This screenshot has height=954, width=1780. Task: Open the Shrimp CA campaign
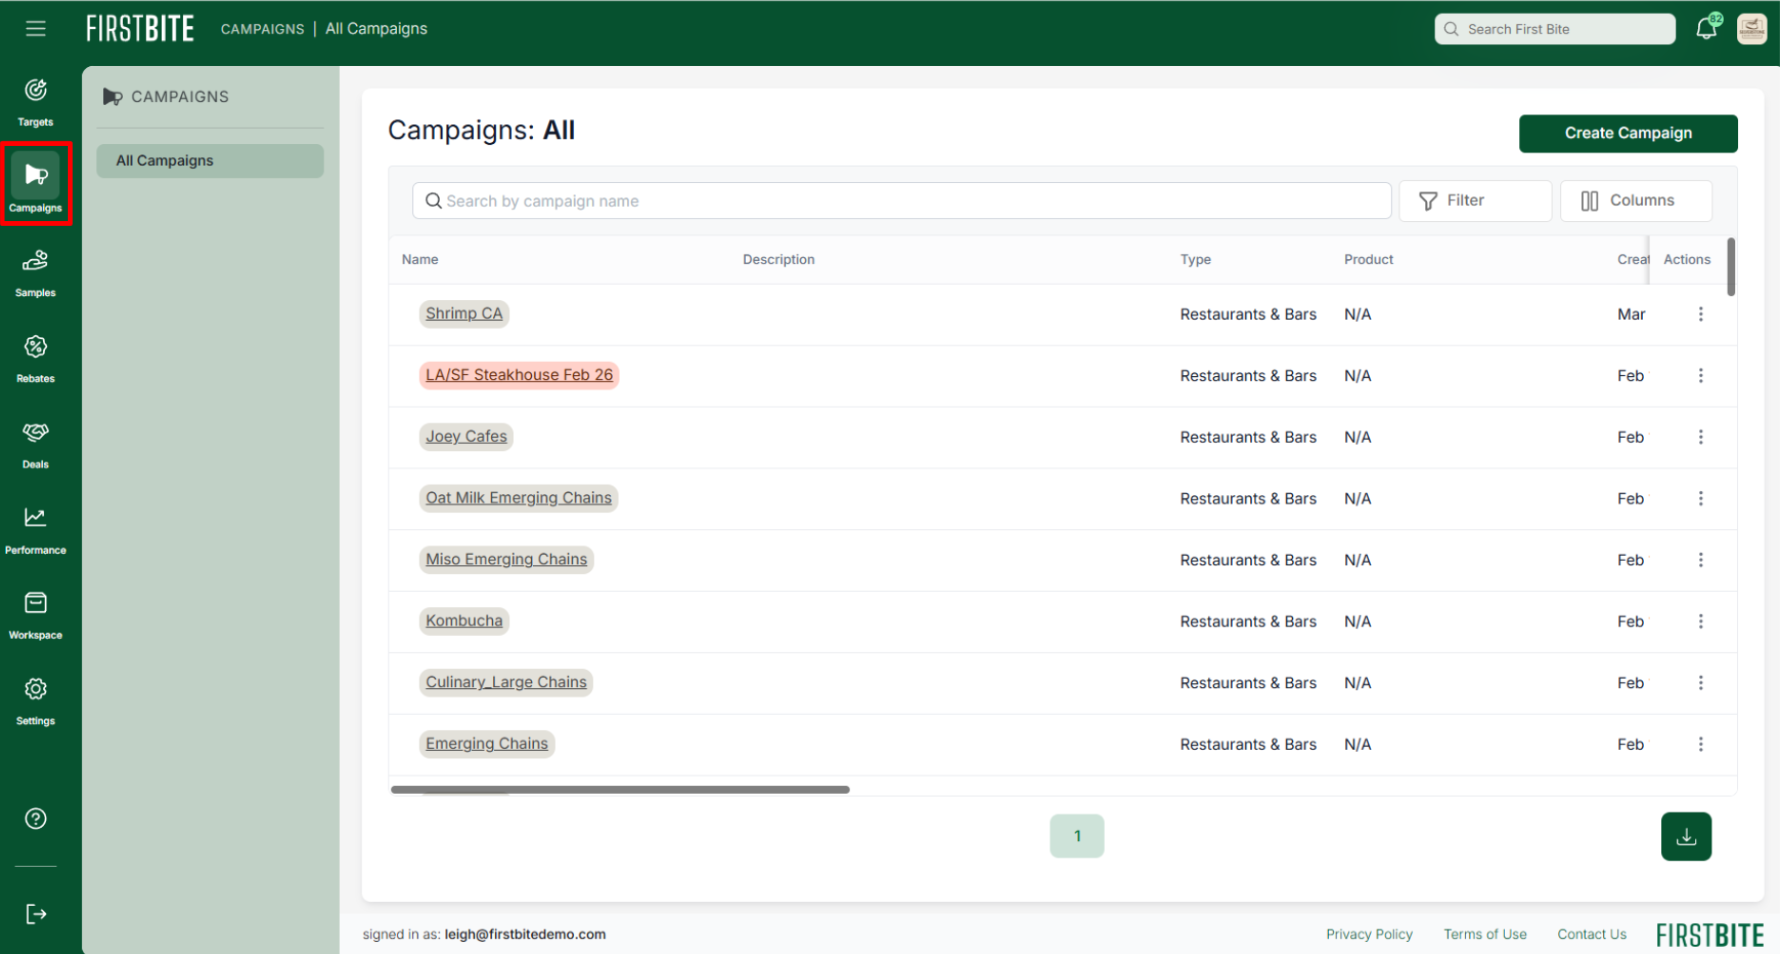(x=464, y=314)
